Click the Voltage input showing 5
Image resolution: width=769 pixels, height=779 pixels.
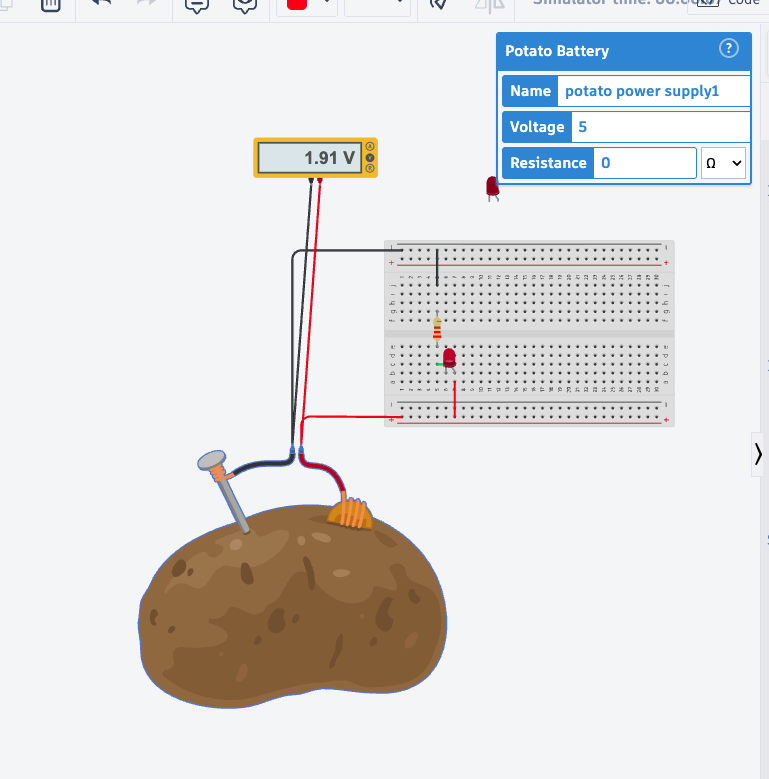point(661,127)
